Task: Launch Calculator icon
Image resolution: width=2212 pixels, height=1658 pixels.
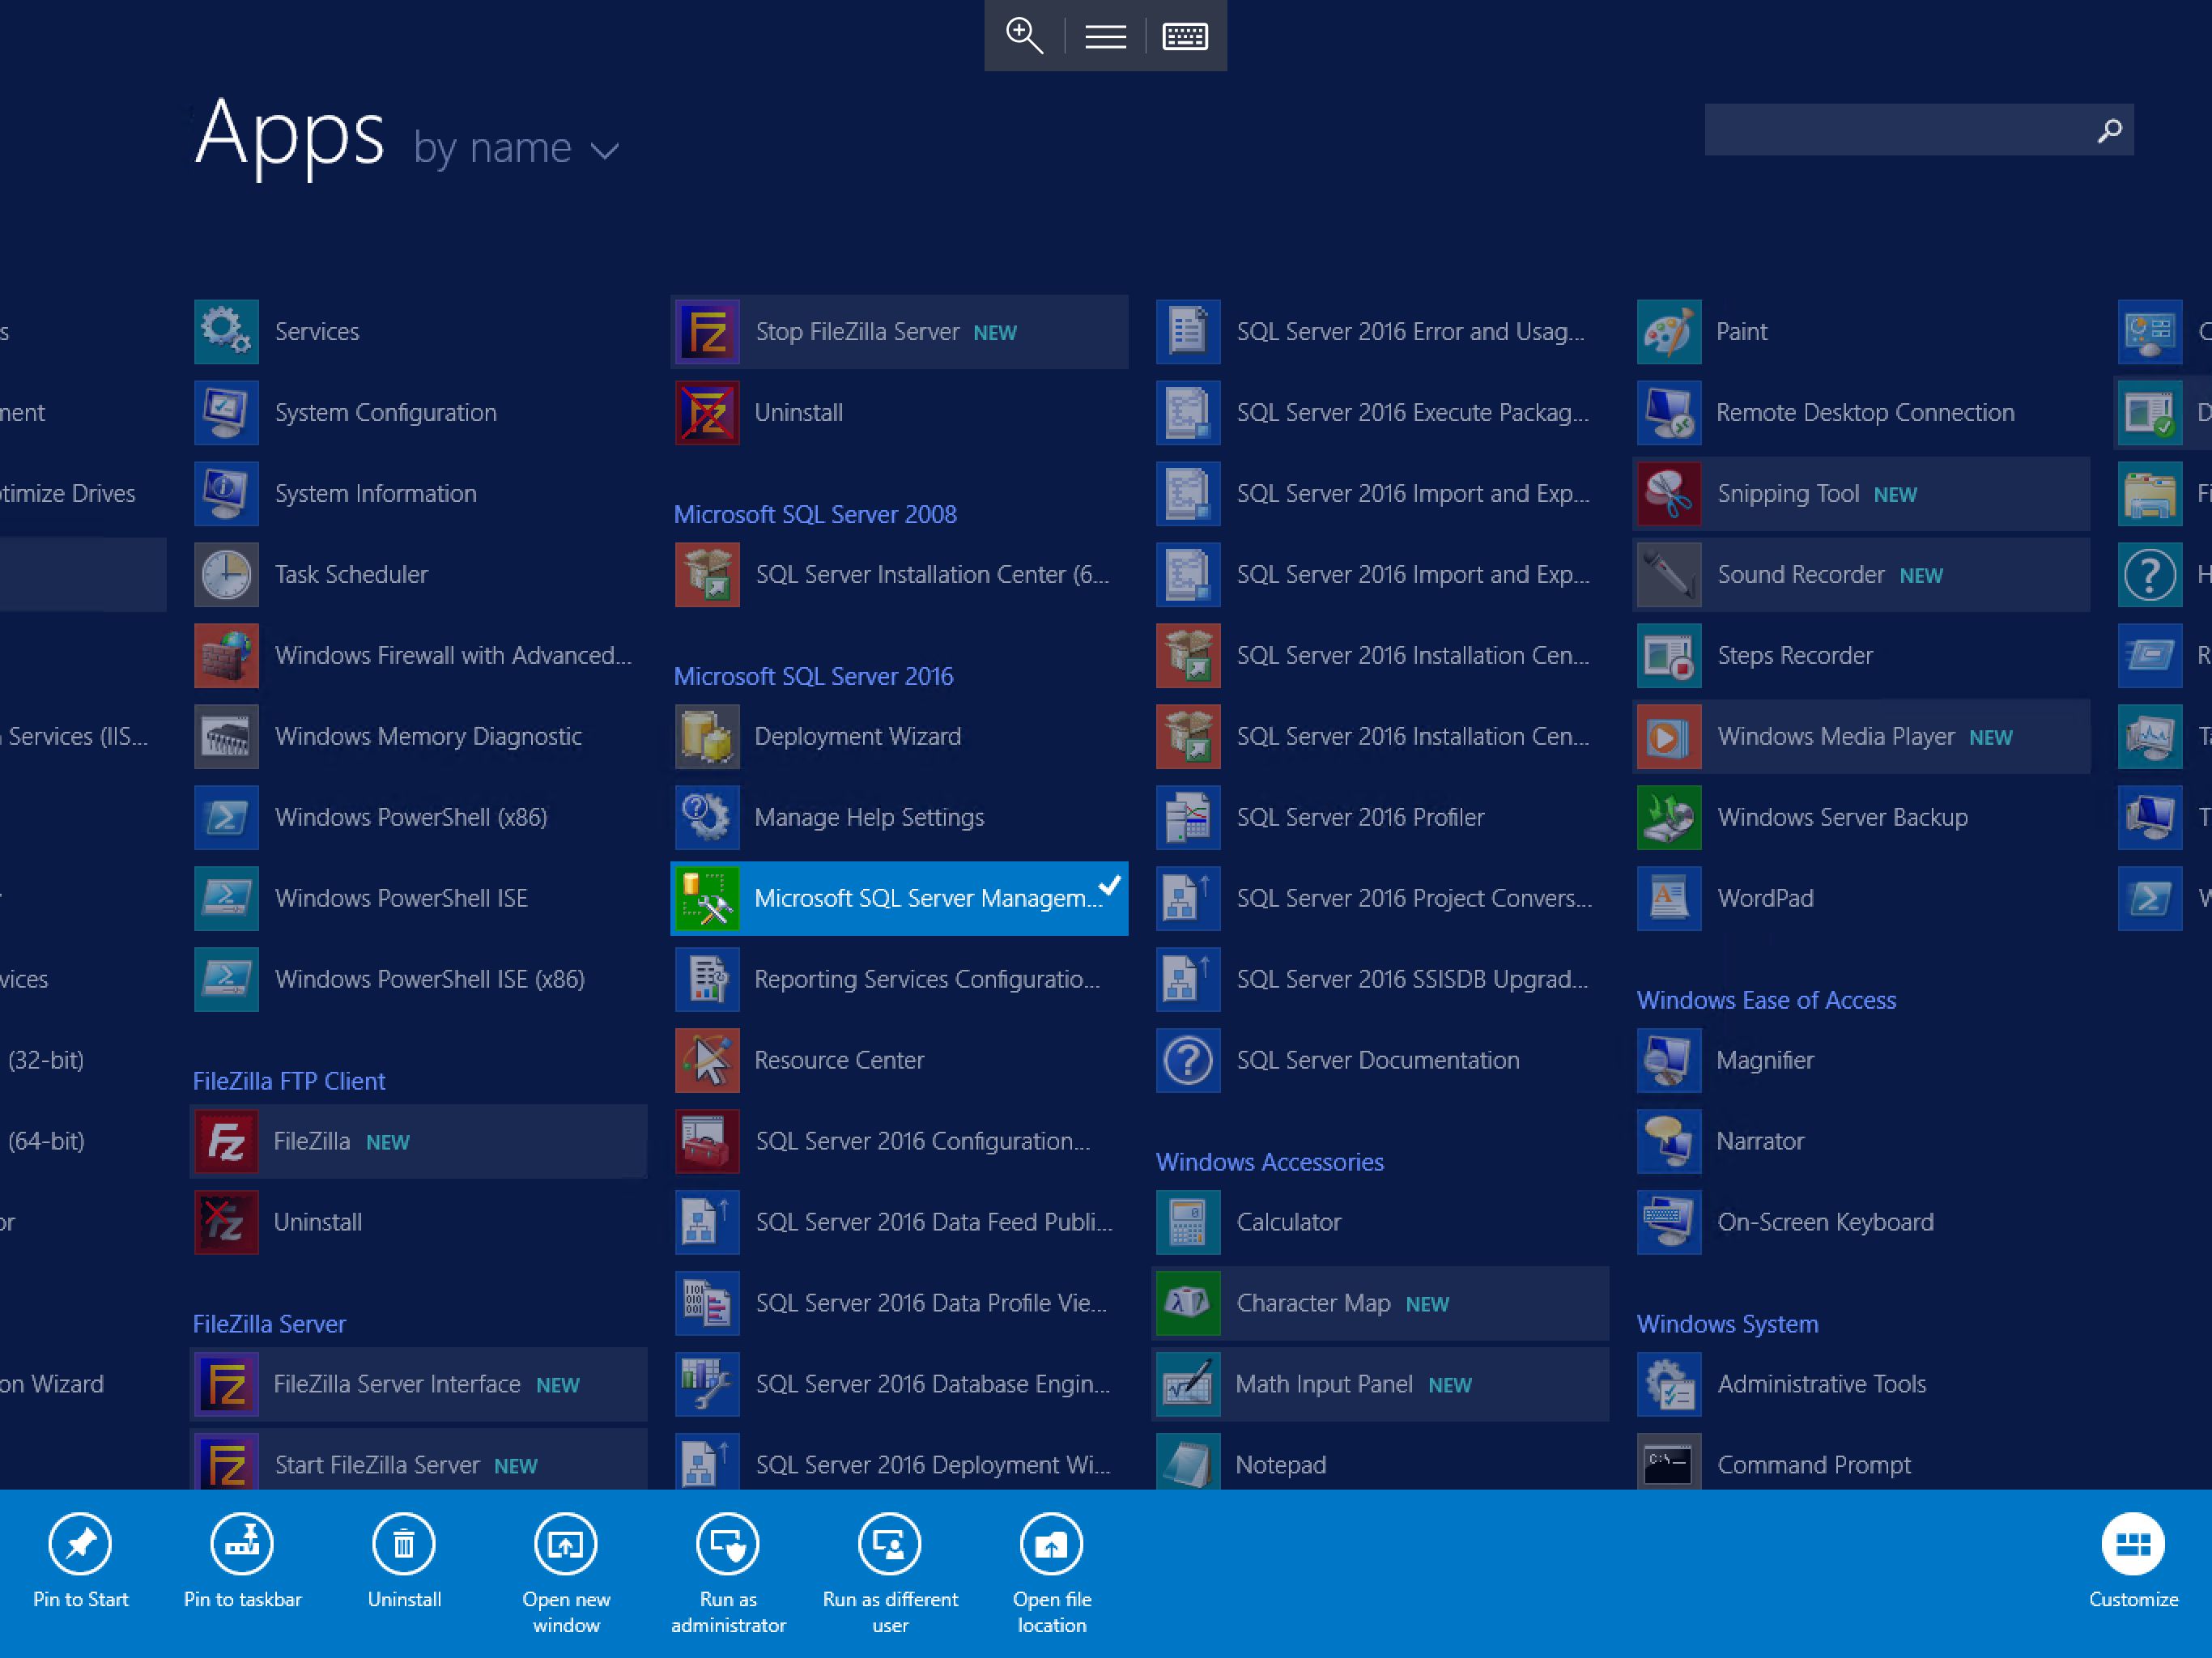Action: (x=1188, y=1222)
